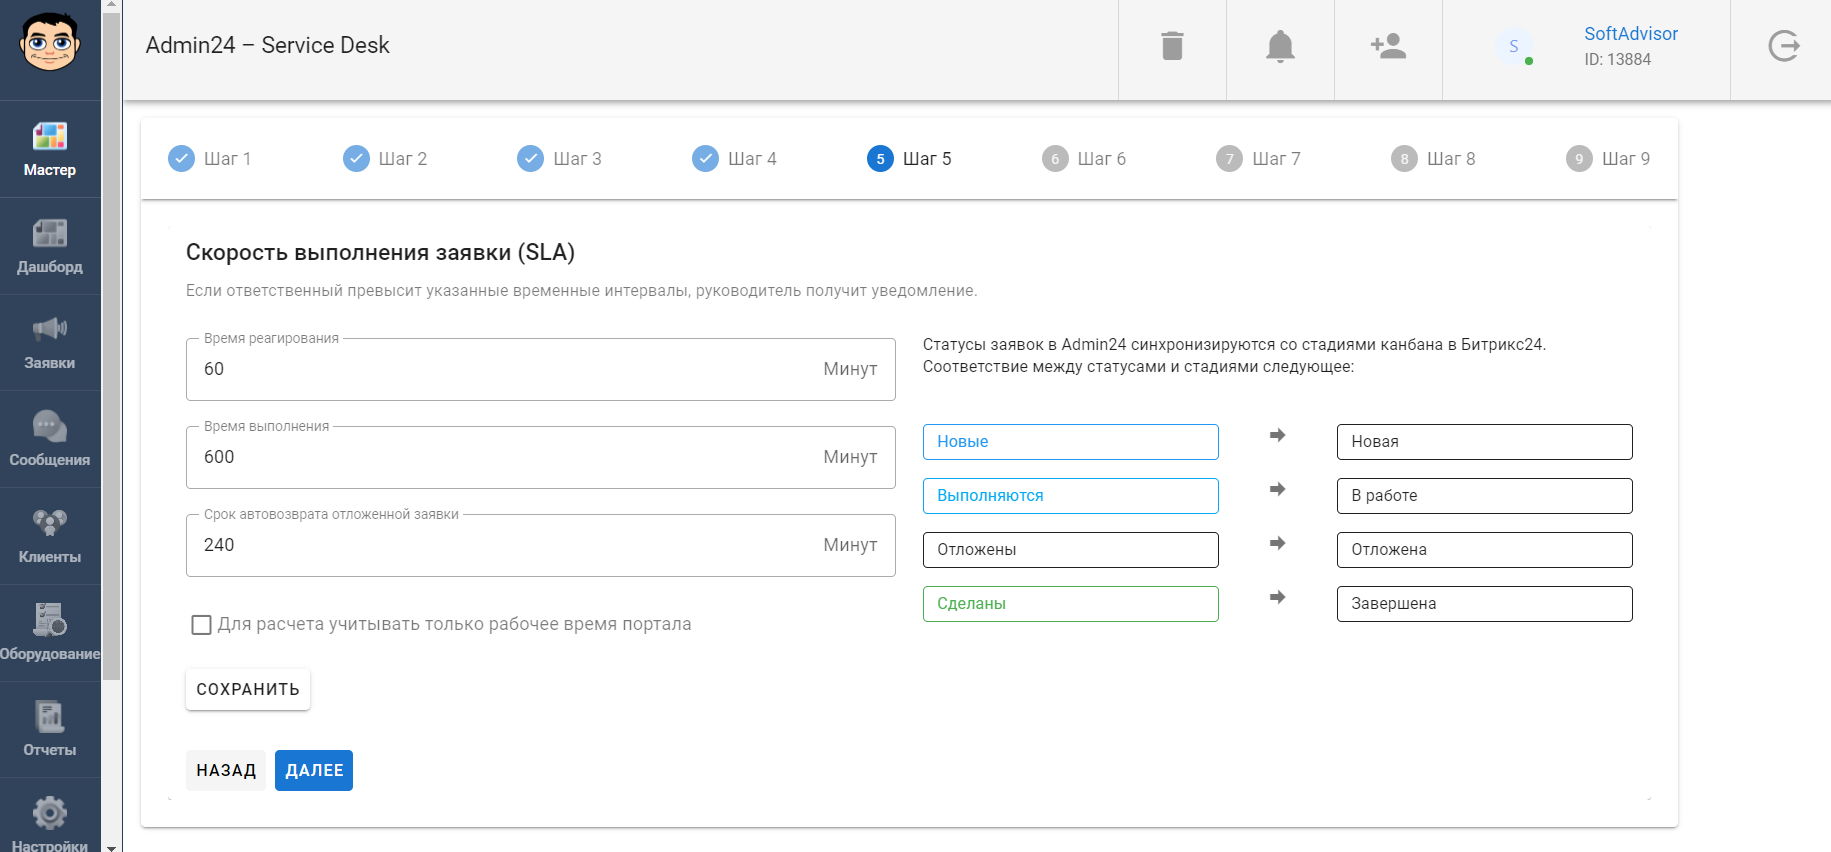Go to Шаг 4 in wizard
This screenshot has height=852, width=1831.
tap(734, 159)
